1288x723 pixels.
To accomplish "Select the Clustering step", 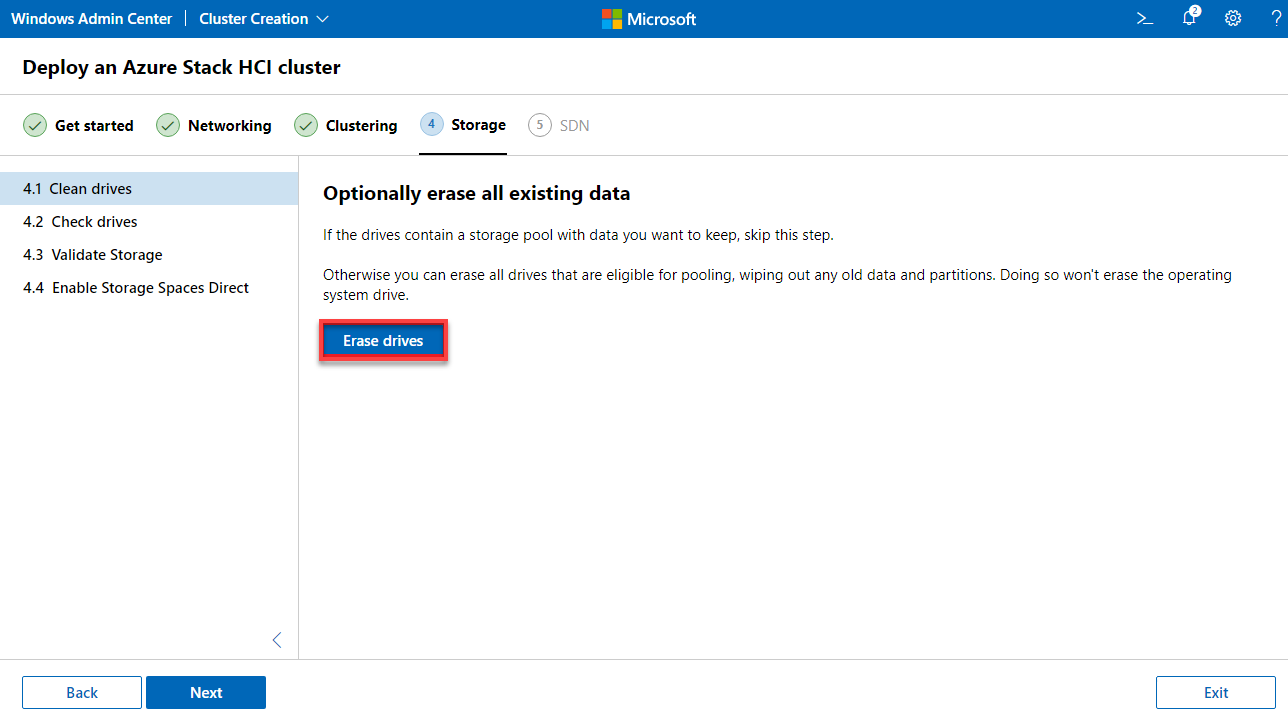I will pos(346,125).
